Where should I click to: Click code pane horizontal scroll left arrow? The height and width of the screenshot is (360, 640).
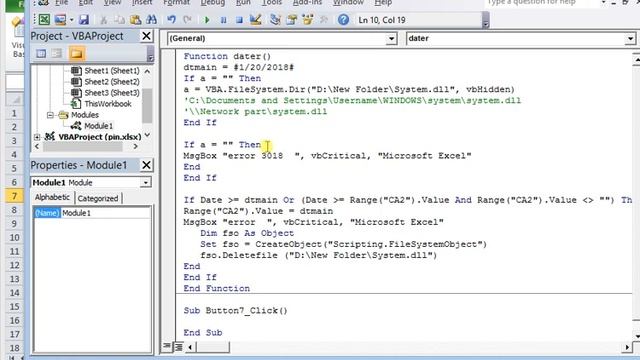(x=190, y=347)
